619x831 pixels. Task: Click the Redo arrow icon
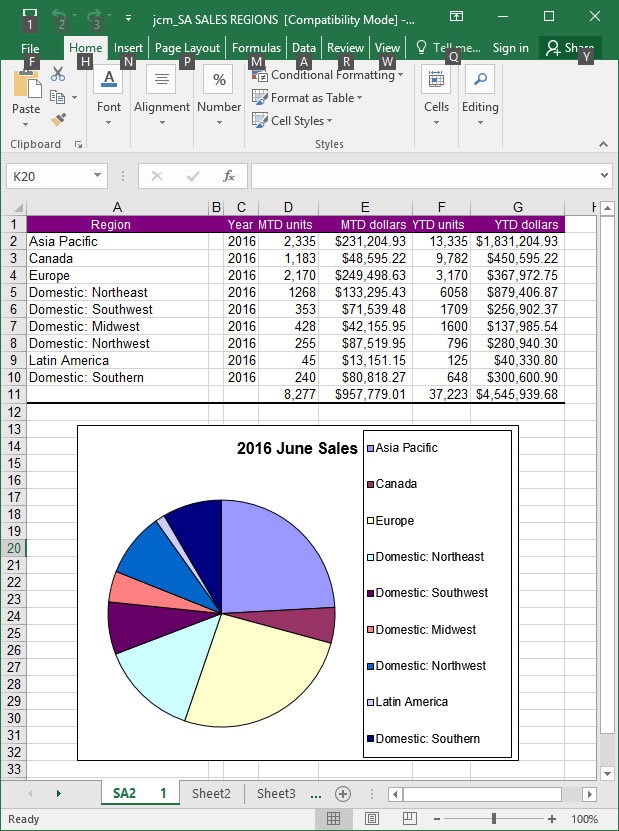(x=94, y=17)
